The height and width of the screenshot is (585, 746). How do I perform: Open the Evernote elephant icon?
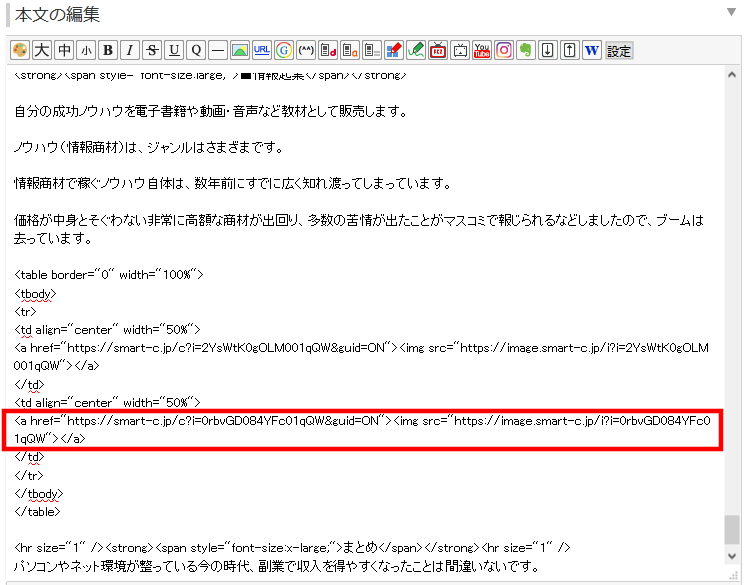point(526,50)
